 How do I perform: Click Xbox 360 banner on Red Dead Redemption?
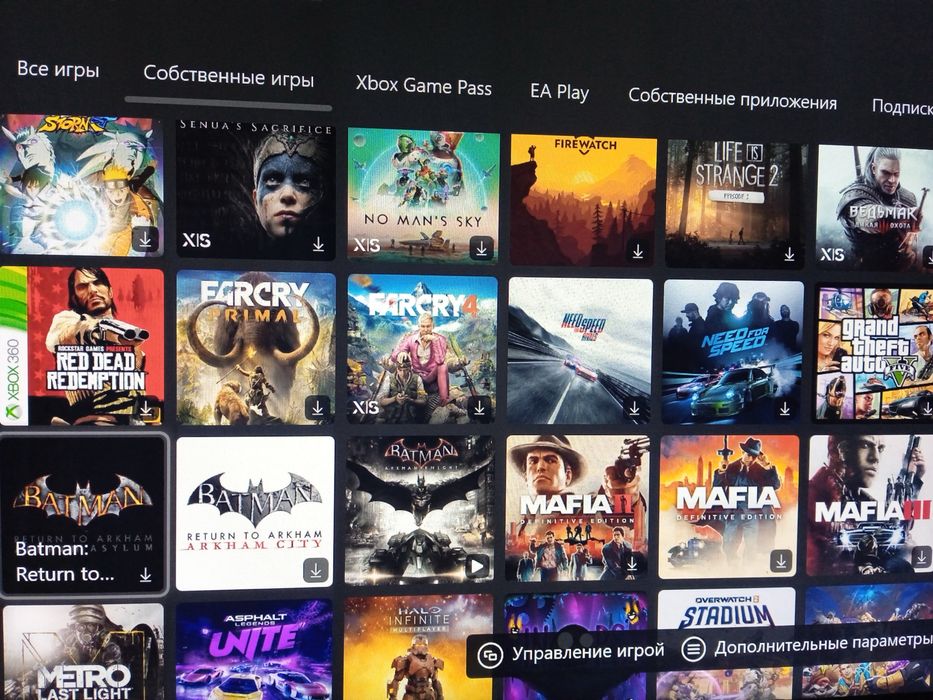coord(13,346)
